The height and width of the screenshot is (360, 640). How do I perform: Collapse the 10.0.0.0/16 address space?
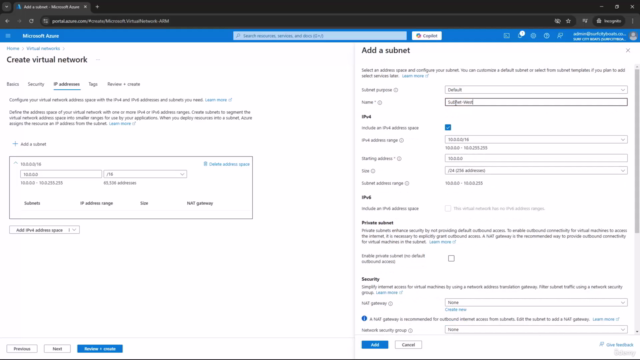pyautogui.click(x=16, y=163)
